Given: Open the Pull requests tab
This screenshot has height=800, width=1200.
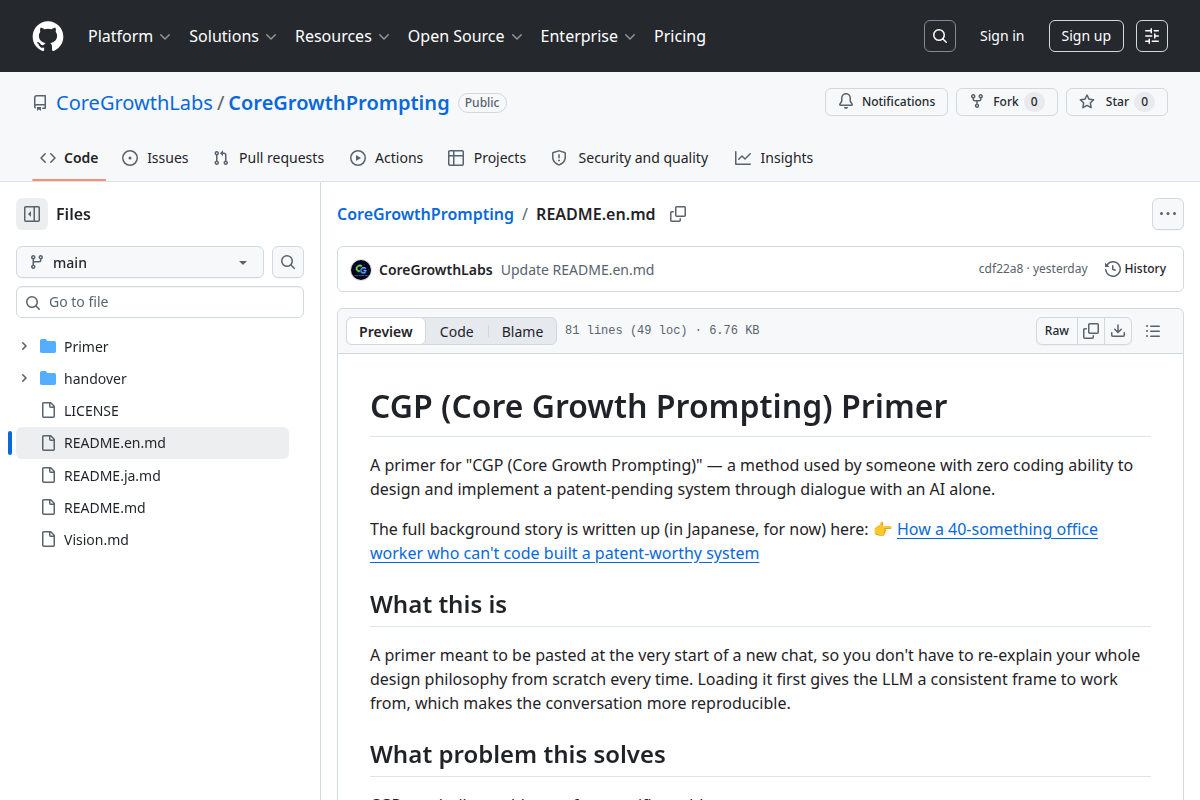Looking at the screenshot, I should (269, 158).
